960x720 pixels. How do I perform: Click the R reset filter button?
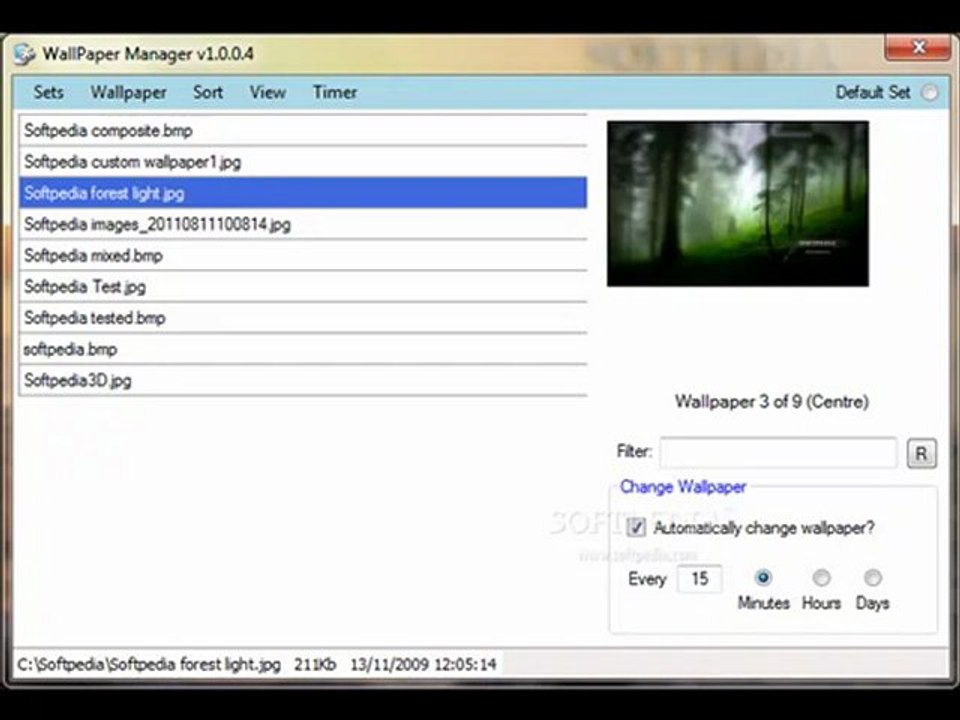pyautogui.click(x=921, y=454)
